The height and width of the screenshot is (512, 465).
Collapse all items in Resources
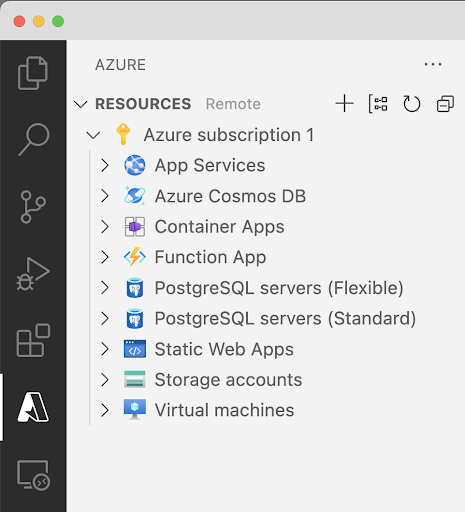point(445,104)
